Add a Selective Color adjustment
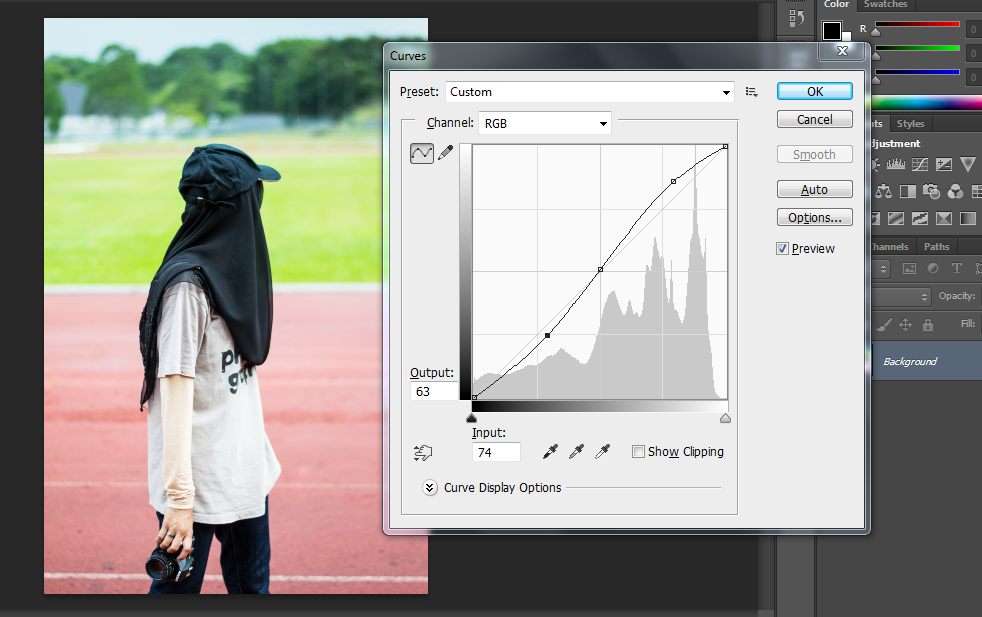 click(944, 218)
